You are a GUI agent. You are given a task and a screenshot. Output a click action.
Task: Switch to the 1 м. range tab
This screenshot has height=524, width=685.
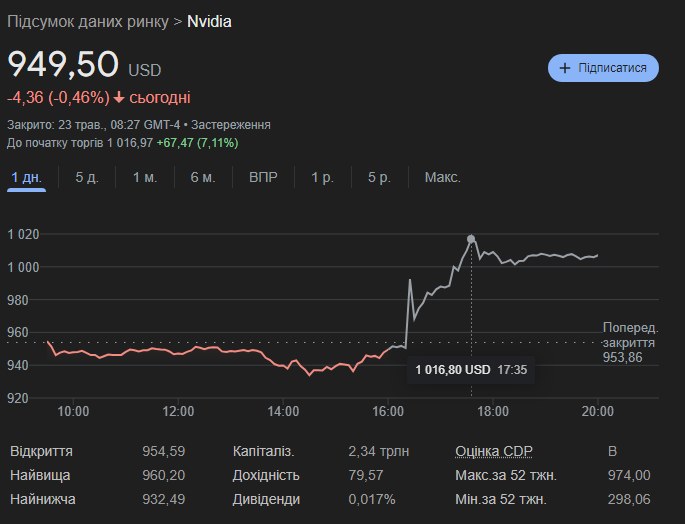click(145, 177)
